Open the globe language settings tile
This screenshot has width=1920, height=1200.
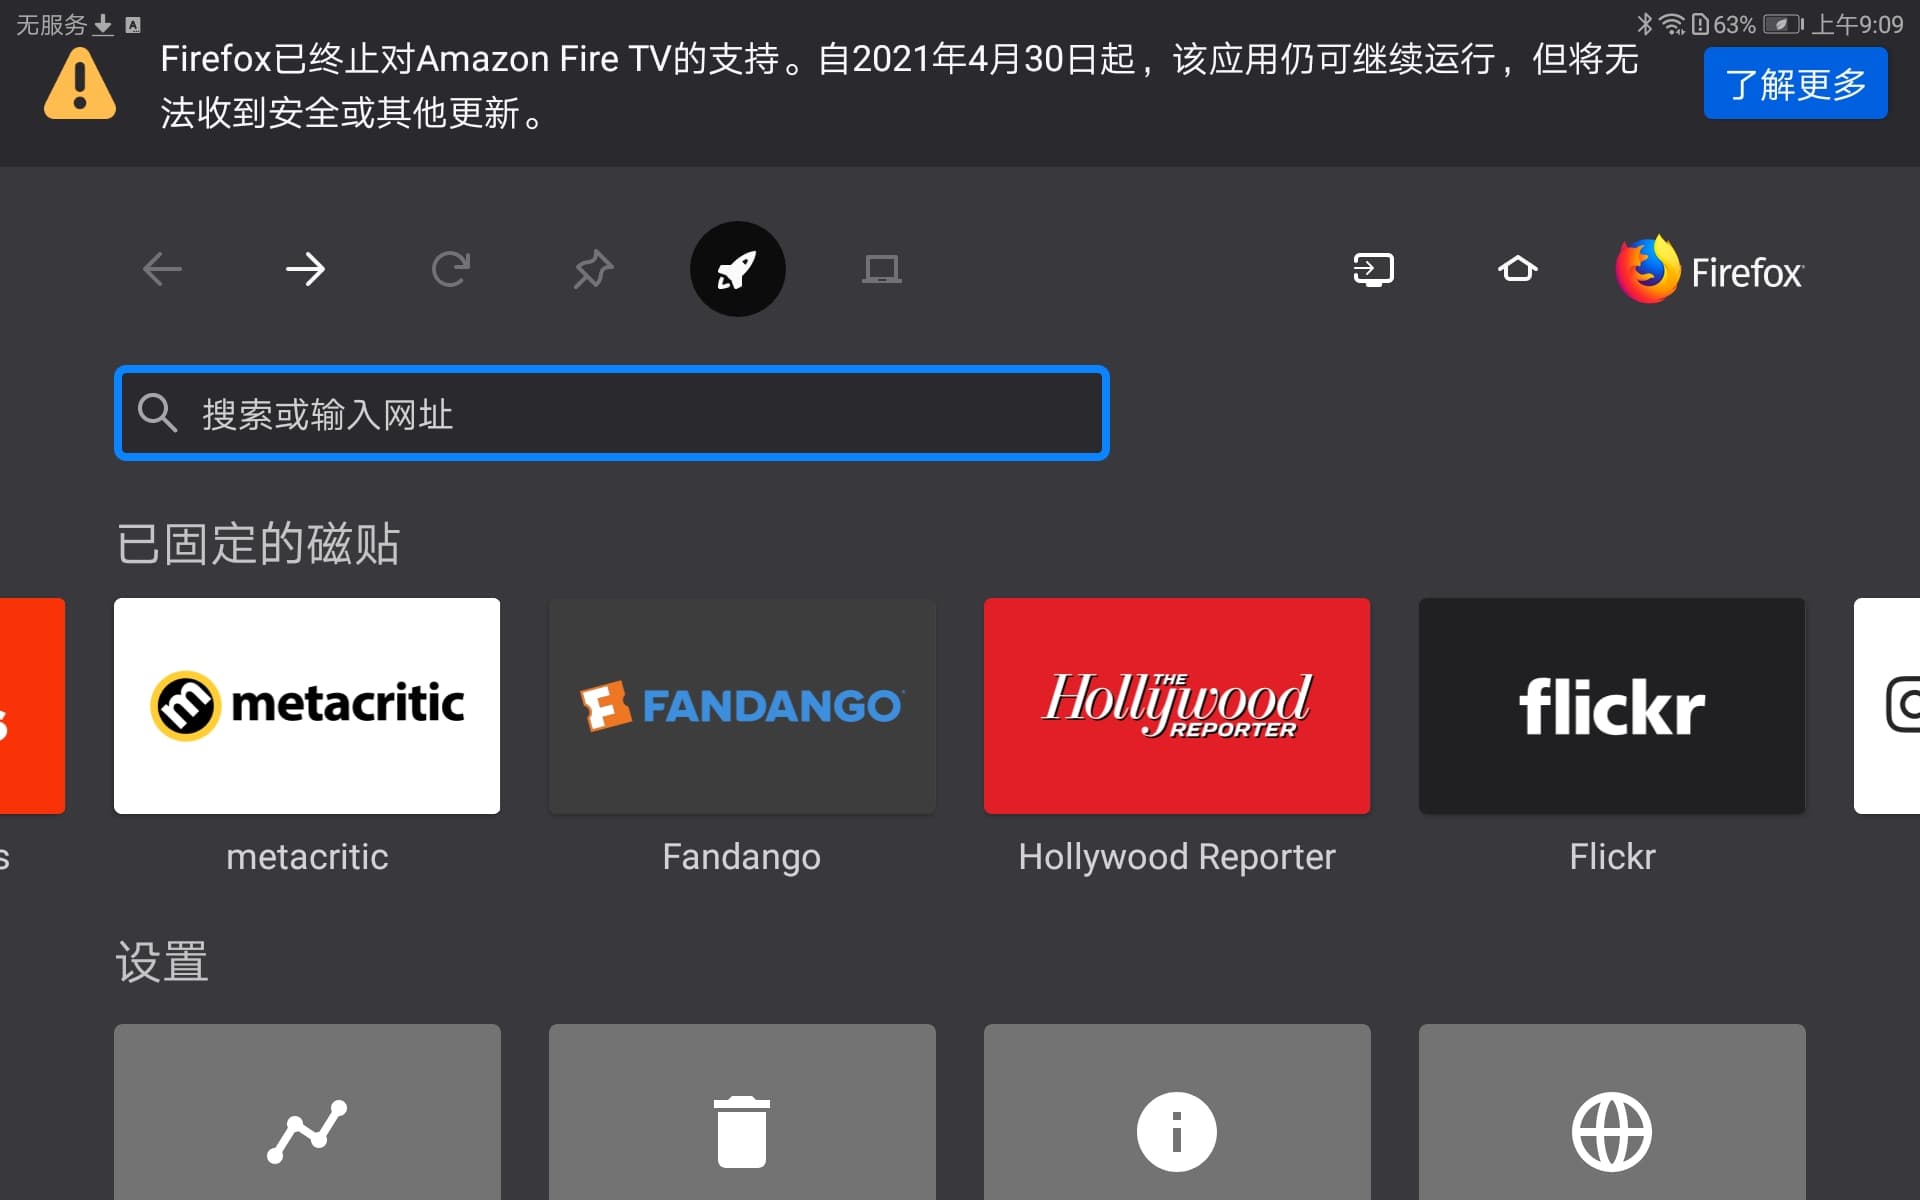[x=1612, y=1112]
